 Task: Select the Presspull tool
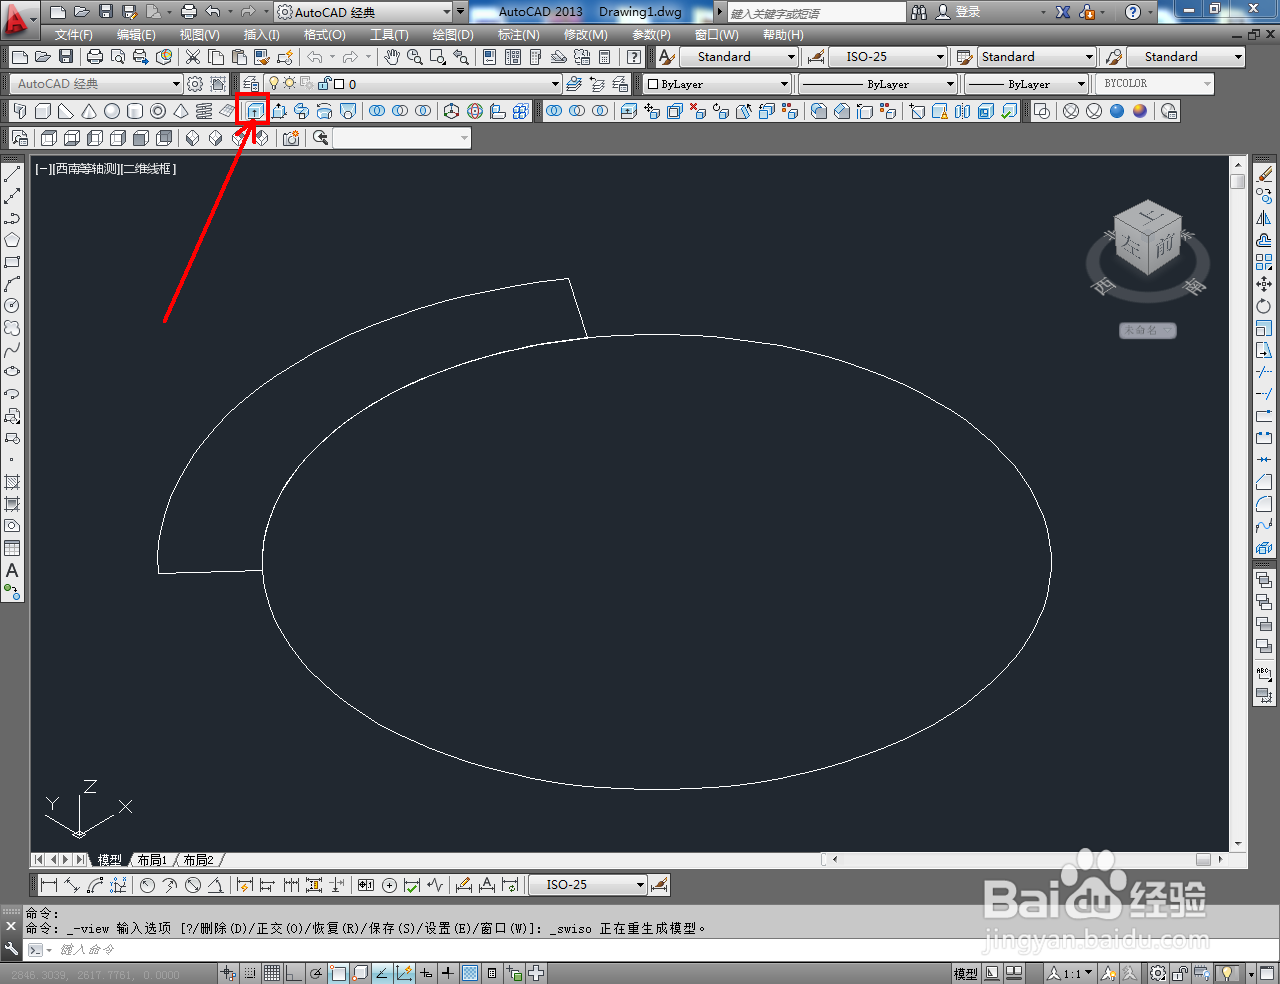(279, 111)
